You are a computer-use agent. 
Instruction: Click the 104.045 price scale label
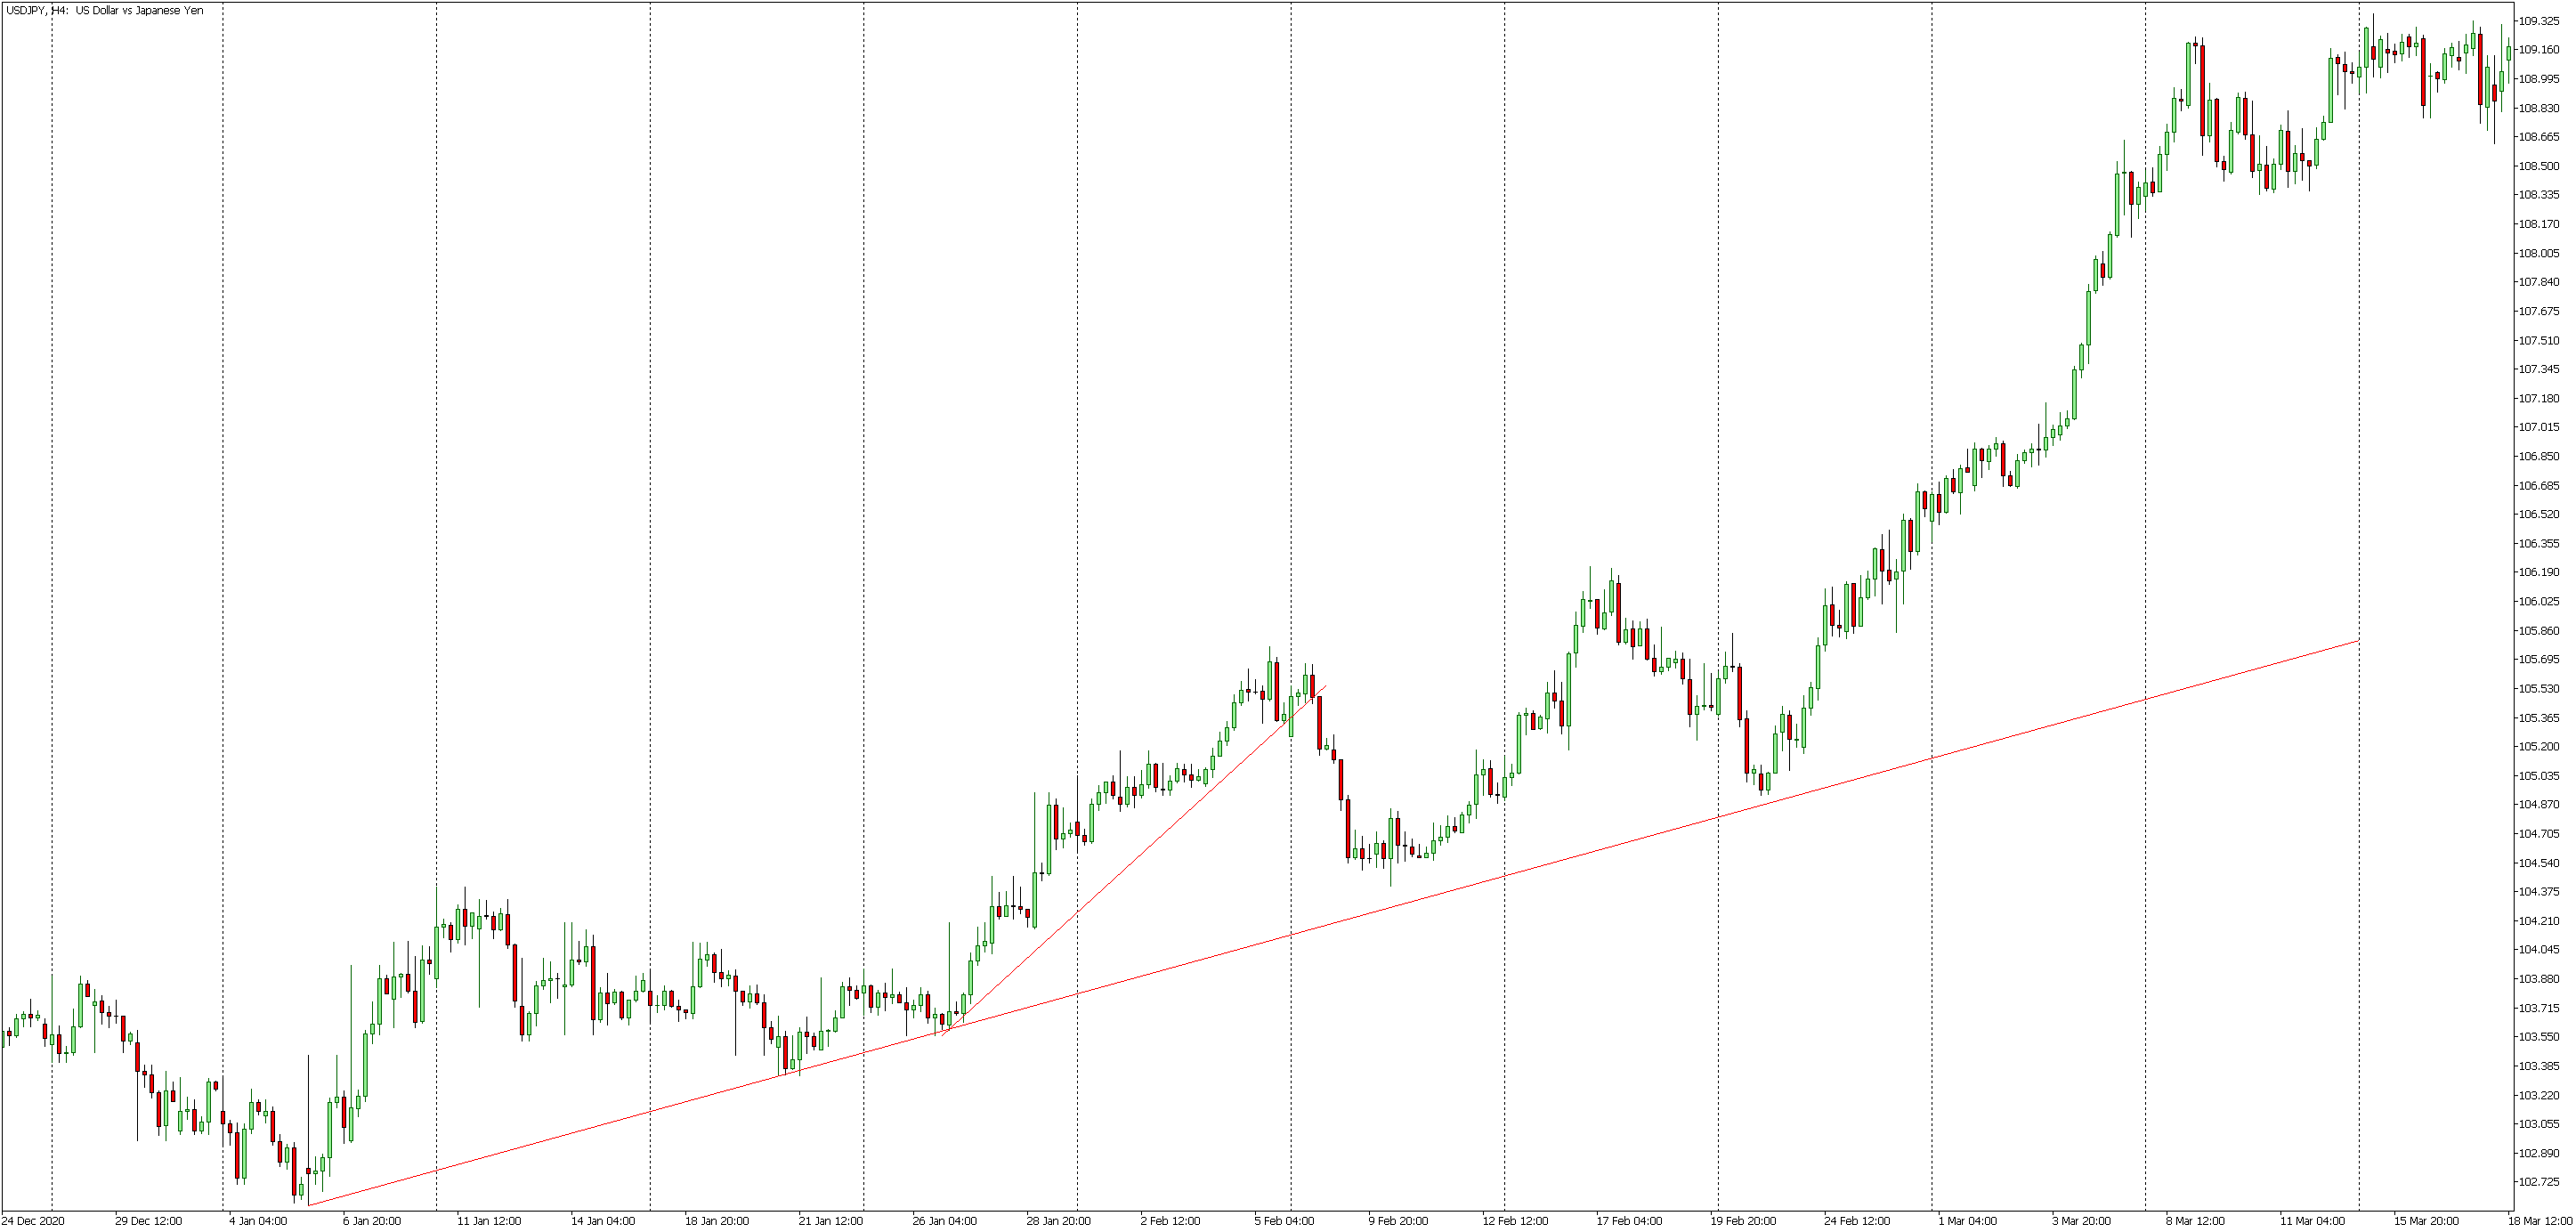point(2540,950)
